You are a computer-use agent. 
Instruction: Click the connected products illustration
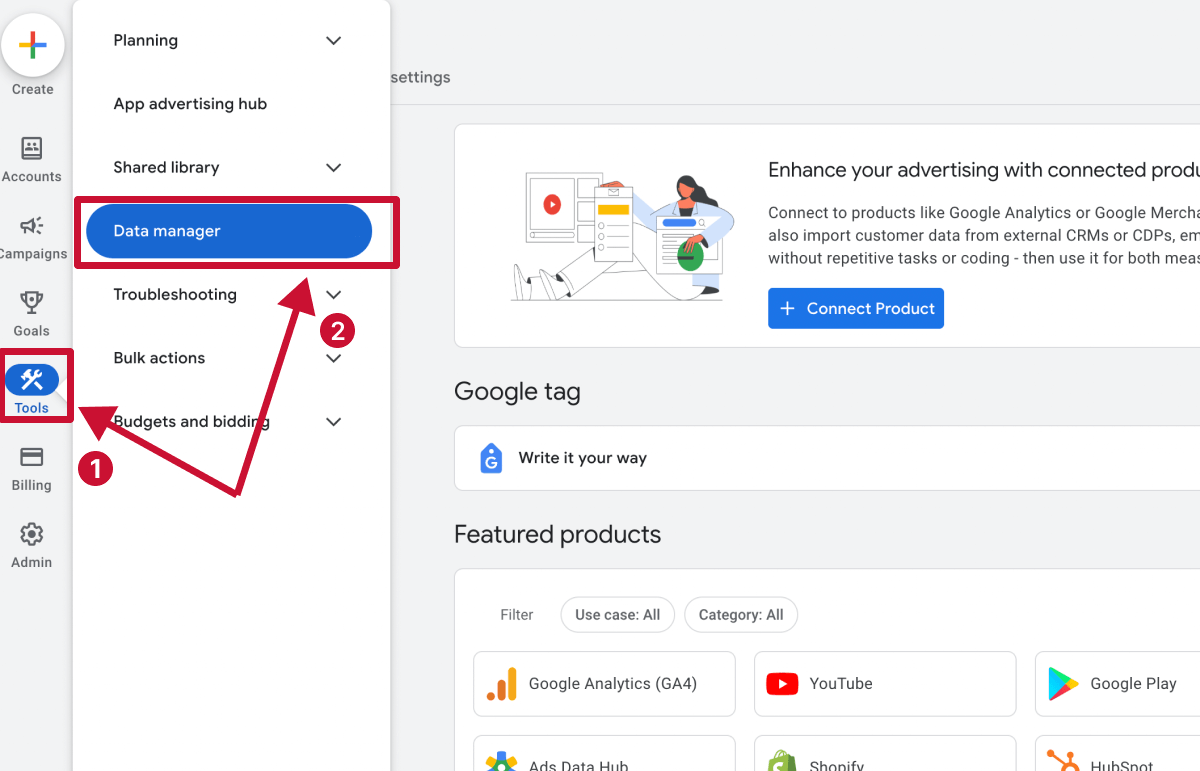(x=622, y=236)
